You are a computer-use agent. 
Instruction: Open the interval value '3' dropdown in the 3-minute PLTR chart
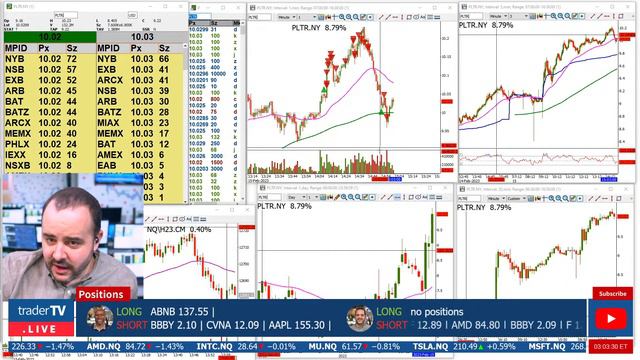[x=518, y=16]
